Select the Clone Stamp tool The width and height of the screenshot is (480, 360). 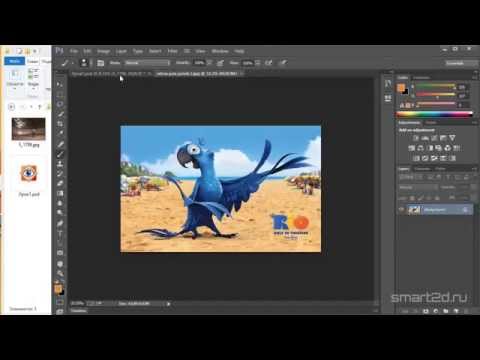point(60,164)
